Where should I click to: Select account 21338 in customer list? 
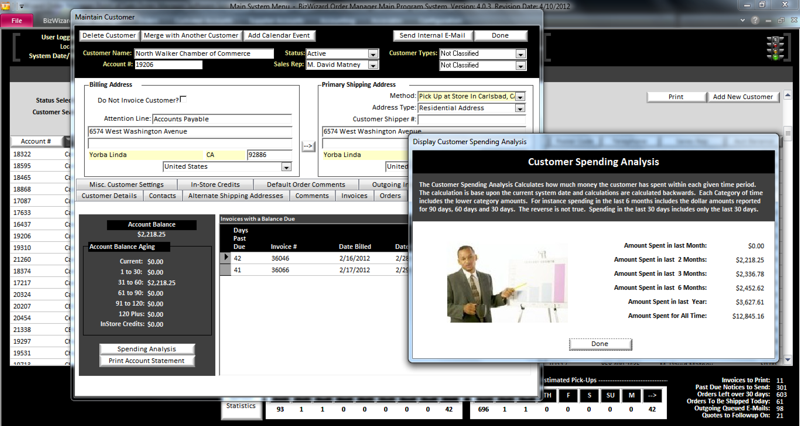[x=22, y=330]
